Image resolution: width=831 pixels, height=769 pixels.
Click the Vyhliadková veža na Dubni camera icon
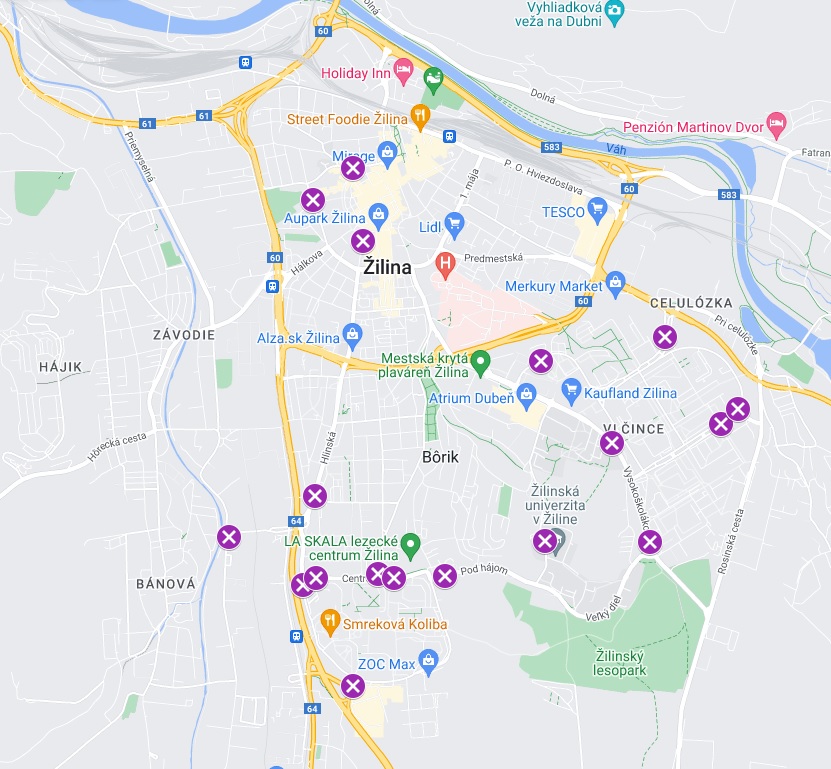(x=615, y=12)
